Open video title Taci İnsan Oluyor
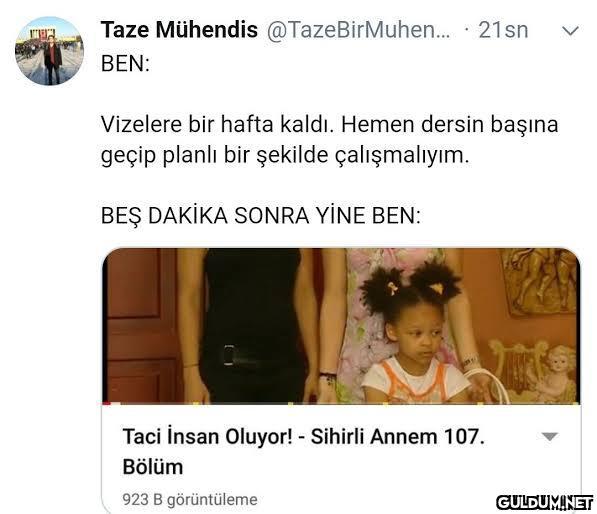 [303, 451]
